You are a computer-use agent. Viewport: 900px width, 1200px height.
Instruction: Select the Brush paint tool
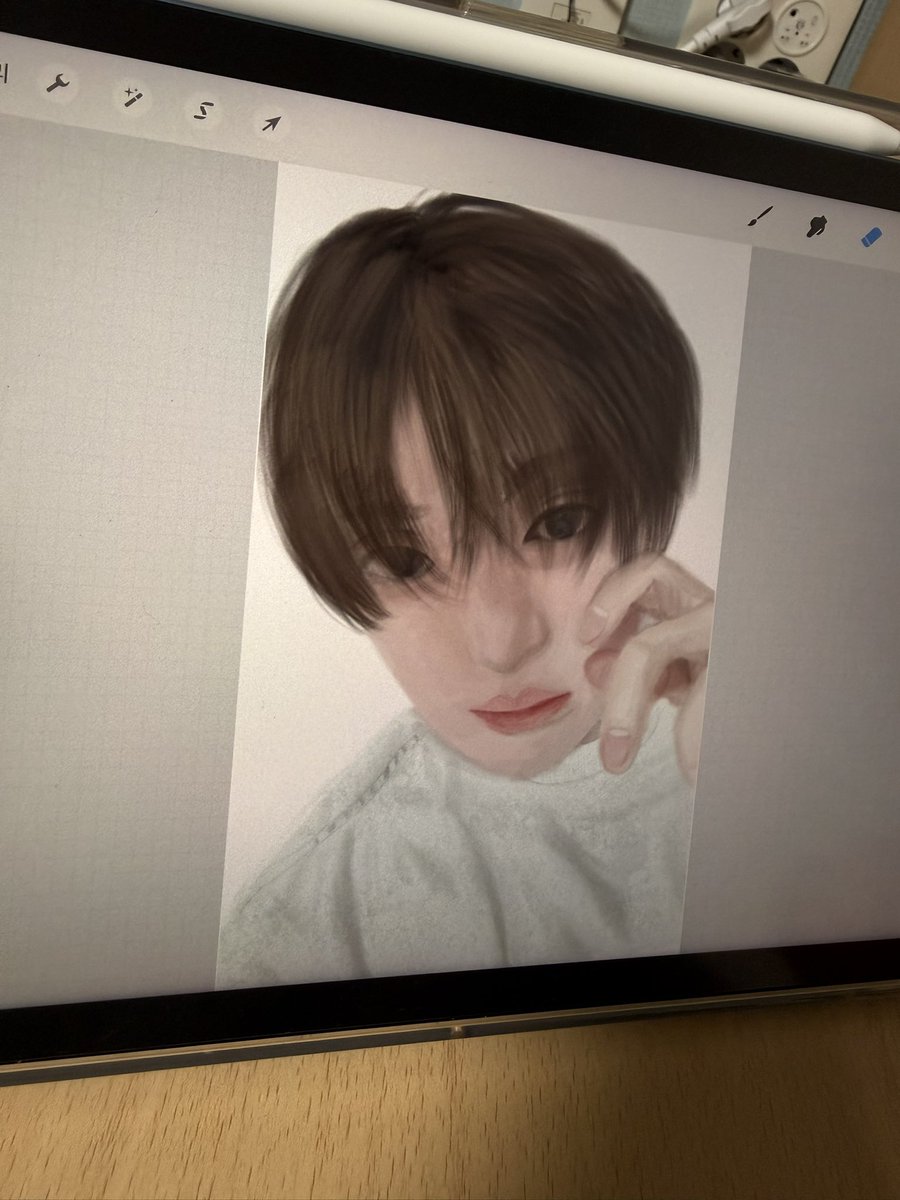(761, 217)
